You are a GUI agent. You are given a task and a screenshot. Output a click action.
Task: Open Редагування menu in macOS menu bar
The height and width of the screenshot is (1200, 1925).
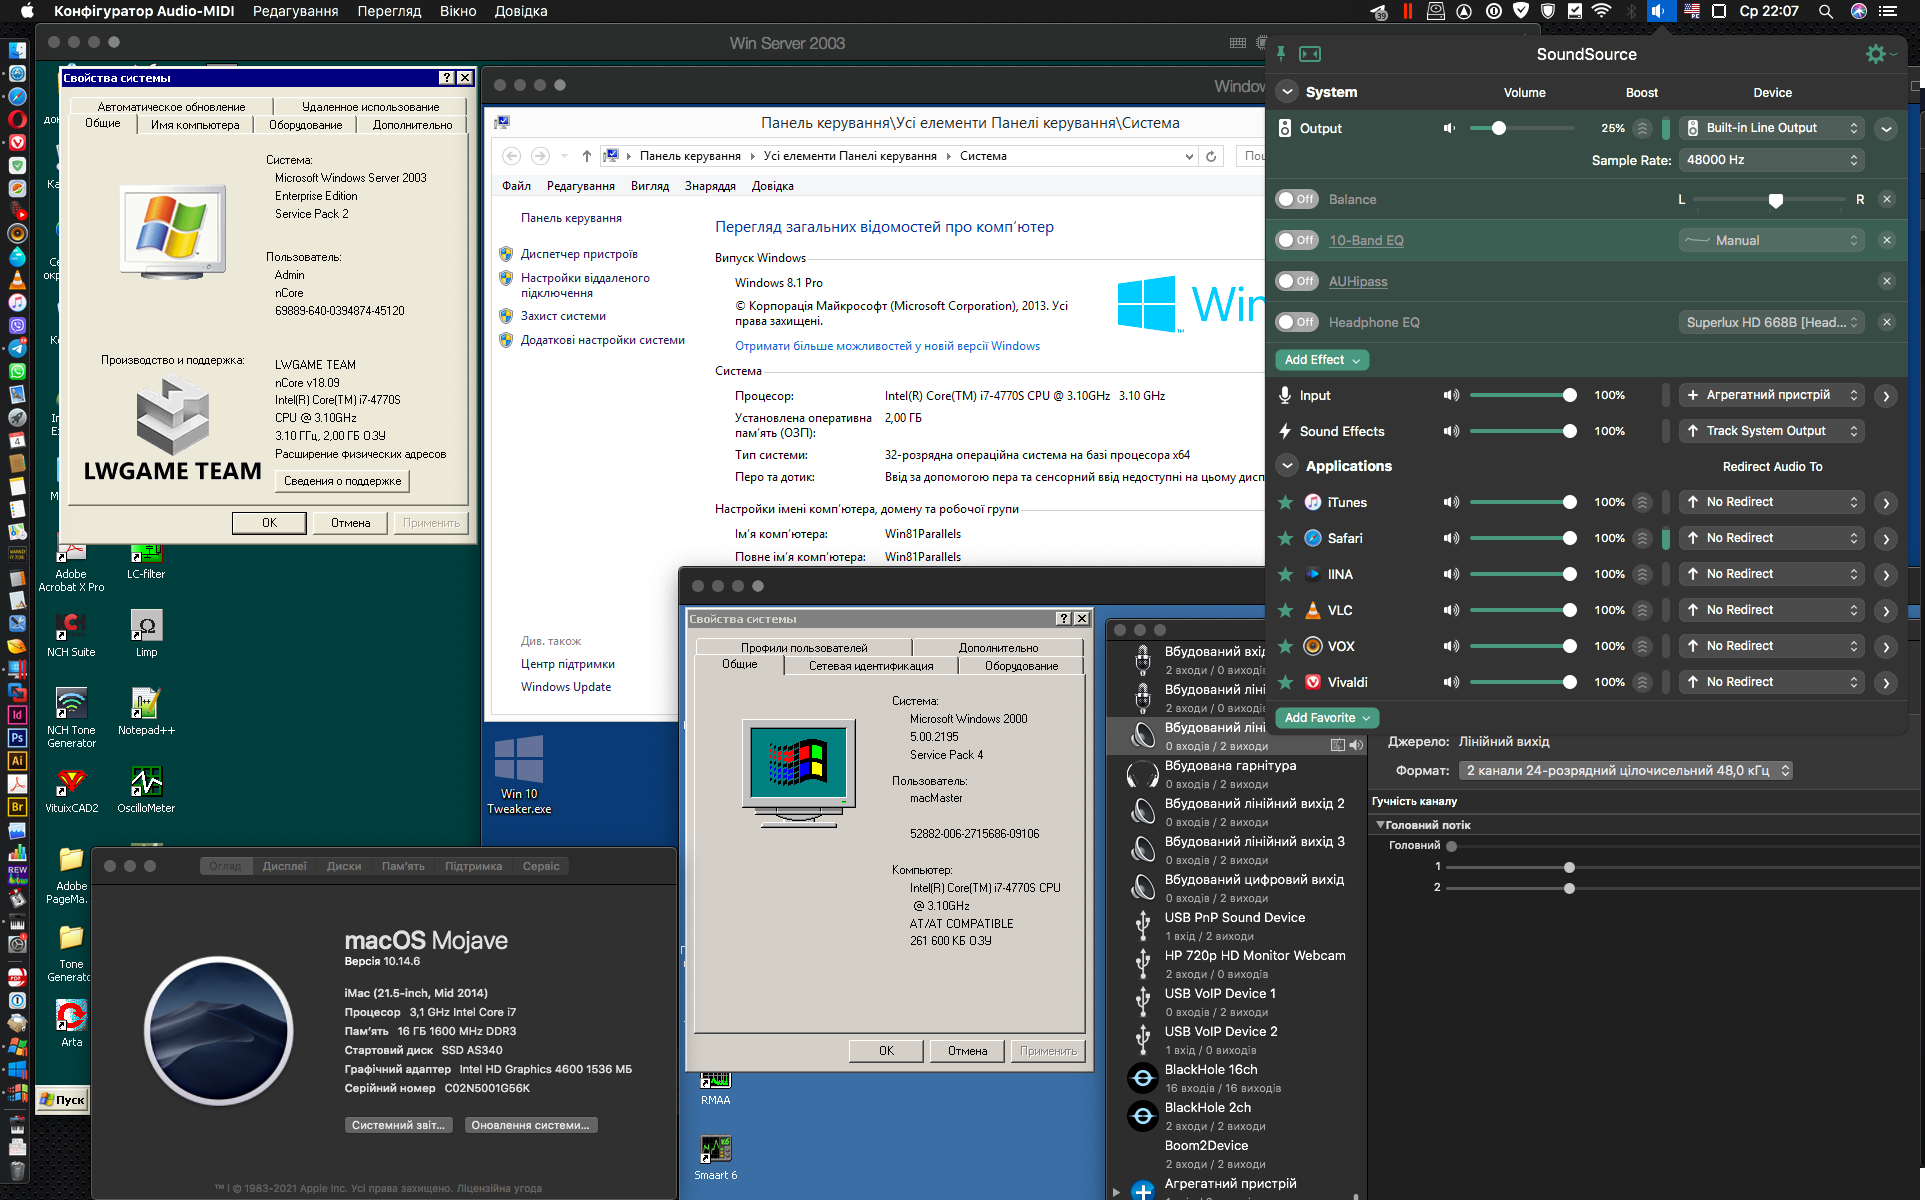point(295,11)
